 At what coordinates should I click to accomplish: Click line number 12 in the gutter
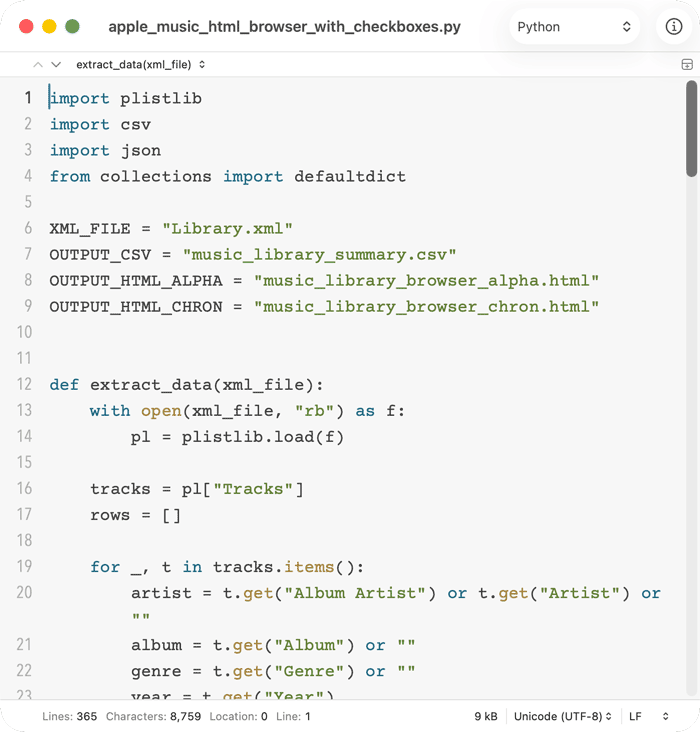tap(24, 384)
